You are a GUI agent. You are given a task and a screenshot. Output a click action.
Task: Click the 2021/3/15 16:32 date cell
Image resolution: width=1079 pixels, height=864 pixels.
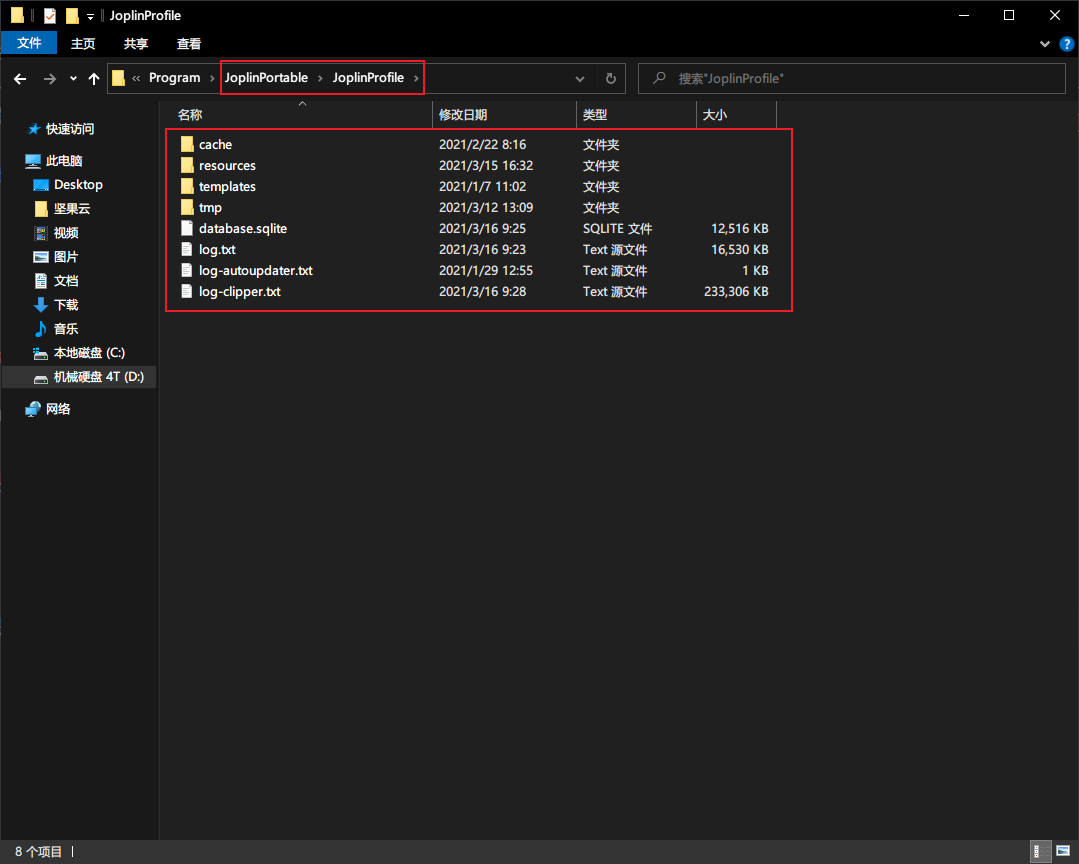click(486, 166)
